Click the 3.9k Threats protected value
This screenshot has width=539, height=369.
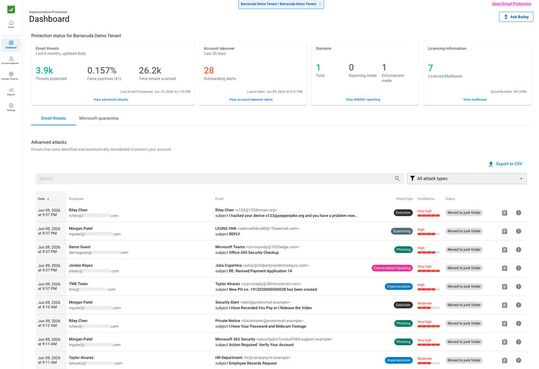[44, 70]
